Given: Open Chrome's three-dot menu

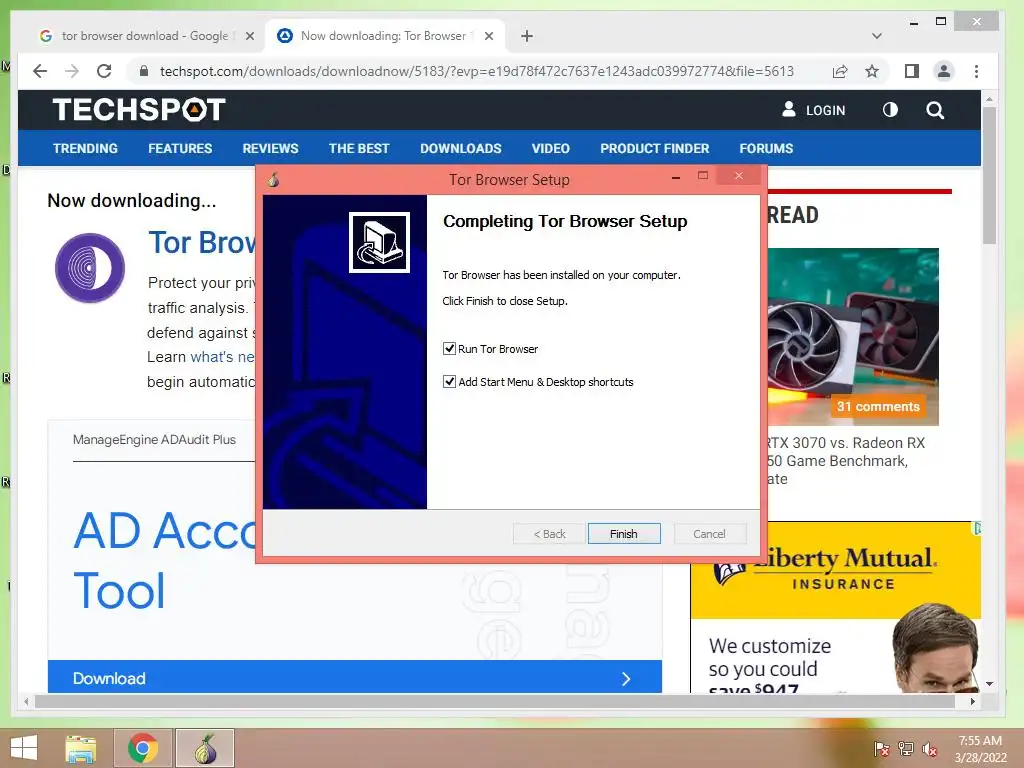Looking at the screenshot, I should pyautogui.click(x=976, y=71).
